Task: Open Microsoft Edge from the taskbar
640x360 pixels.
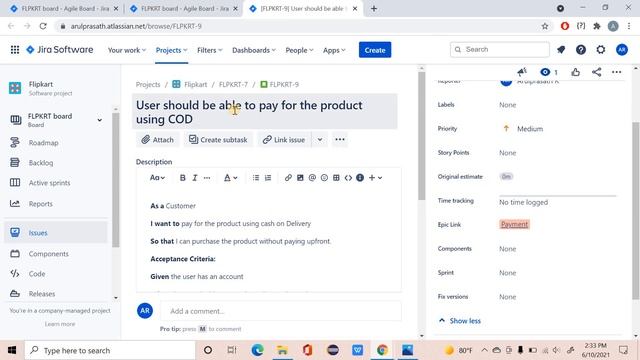Action: coord(257,350)
